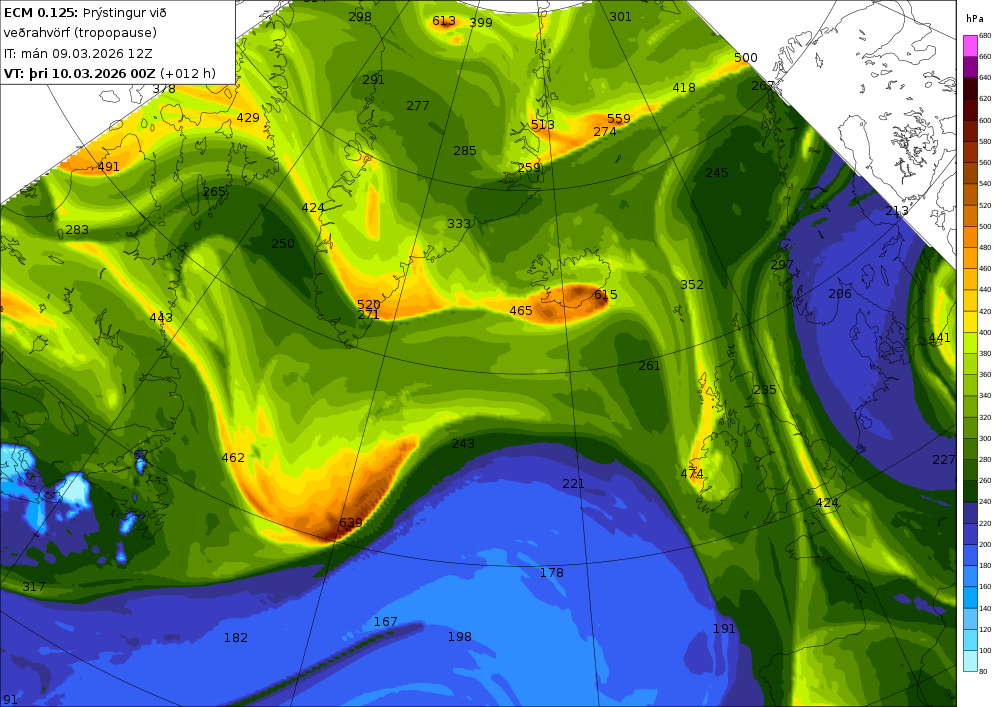
Task: Click the 613 value at the map top
Action: [x=444, y=21]
